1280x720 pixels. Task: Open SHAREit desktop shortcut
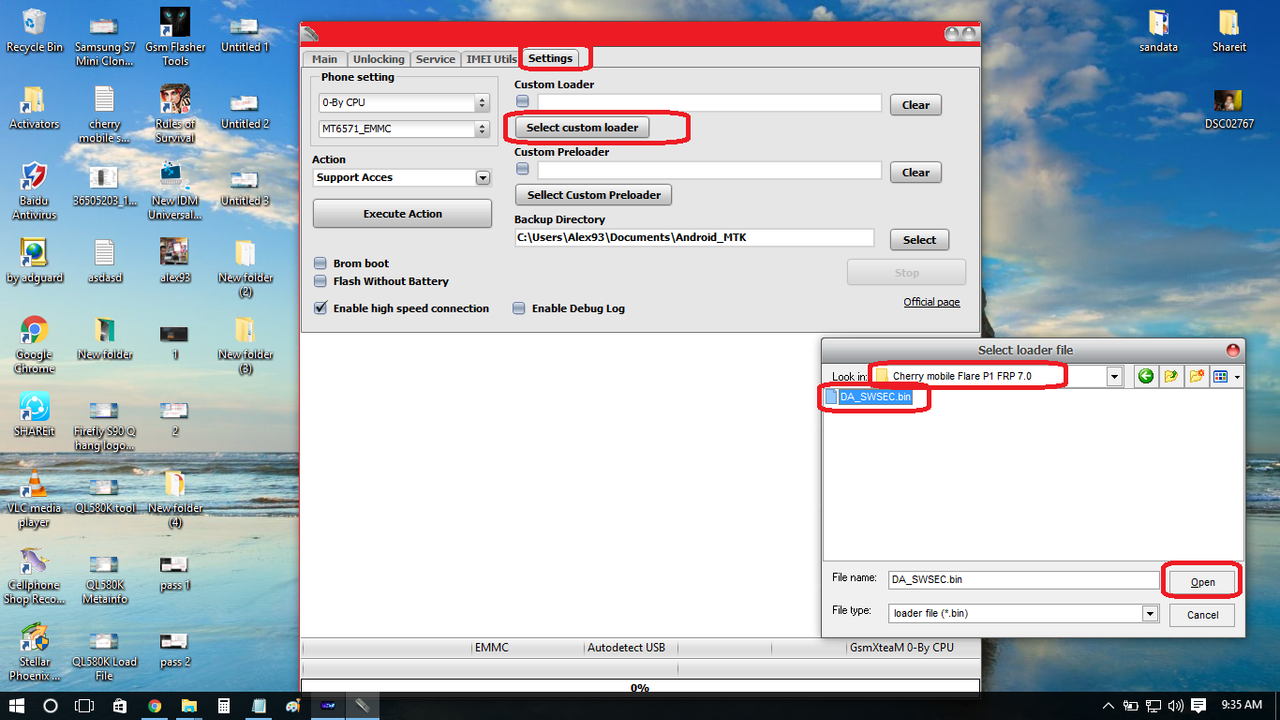(34, 415)
